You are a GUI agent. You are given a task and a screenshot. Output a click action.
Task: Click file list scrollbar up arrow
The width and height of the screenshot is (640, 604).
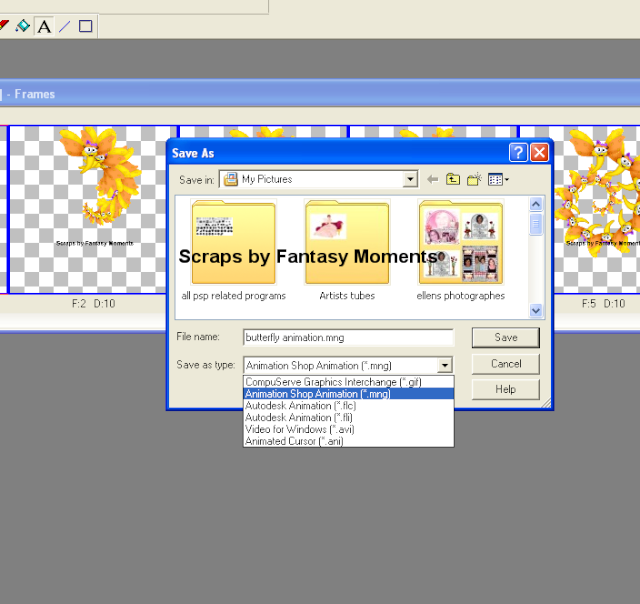coord(536,204)
